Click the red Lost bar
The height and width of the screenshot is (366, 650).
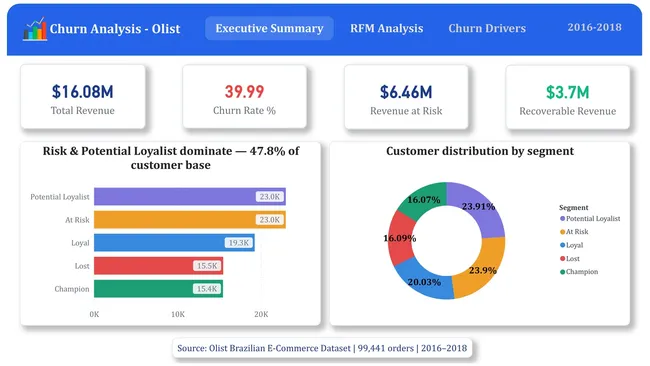(158, 266)
